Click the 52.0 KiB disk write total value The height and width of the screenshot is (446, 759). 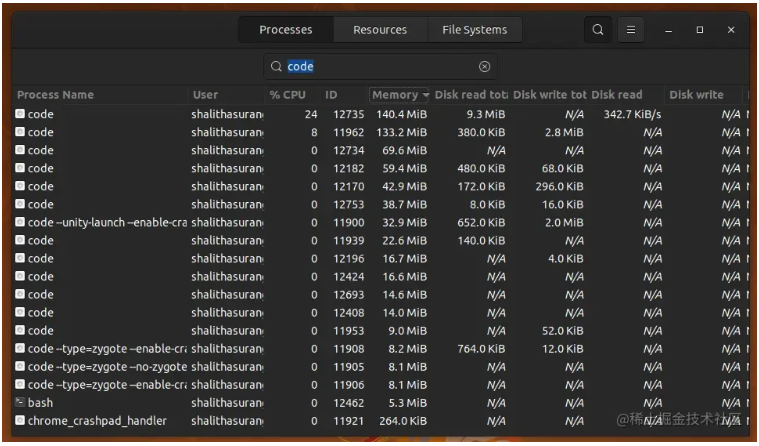pos(562,330)
